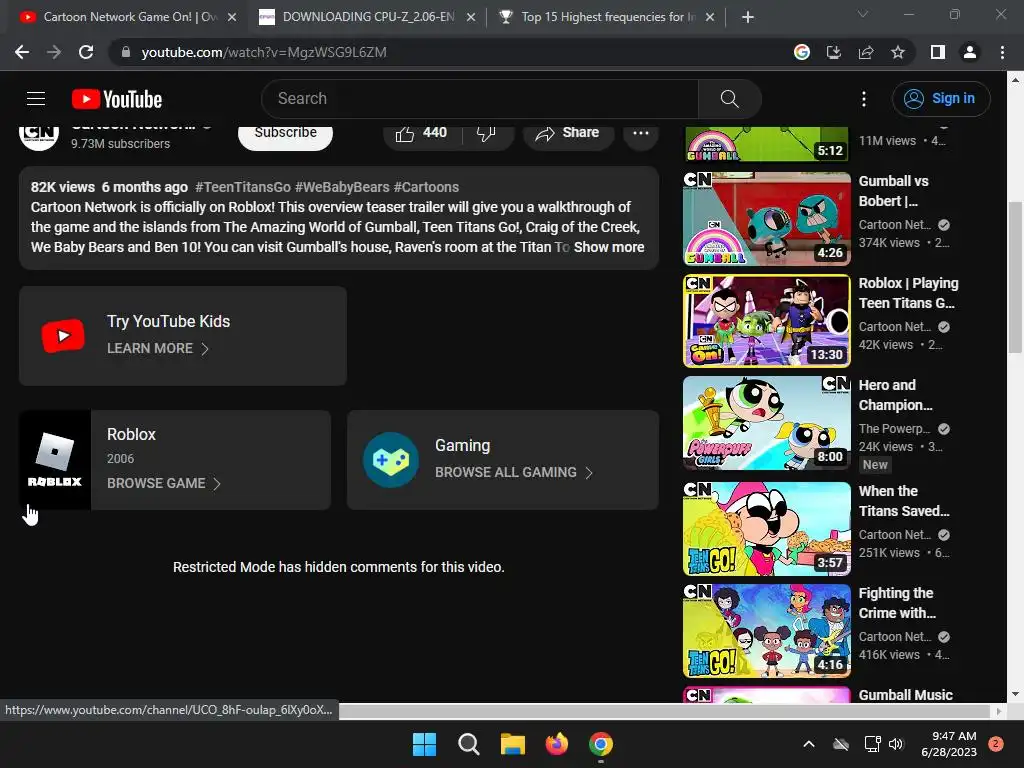Open more actions ellipsis under video
This screenshot has height=768, width=1024.
[x=641, y=133]
